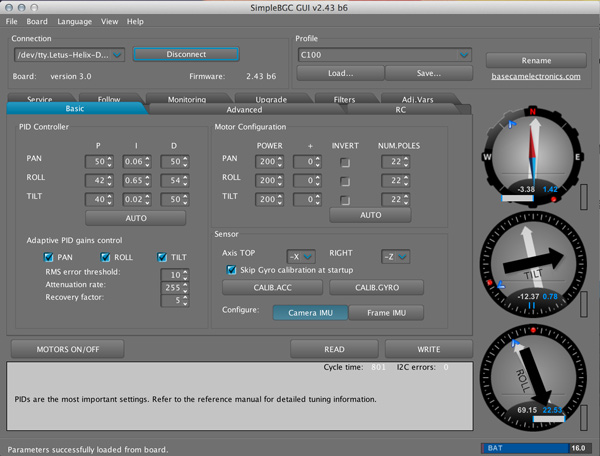Adjust the RMS error threshold stepper
600x456 pixels.
[x=184, y=272]
